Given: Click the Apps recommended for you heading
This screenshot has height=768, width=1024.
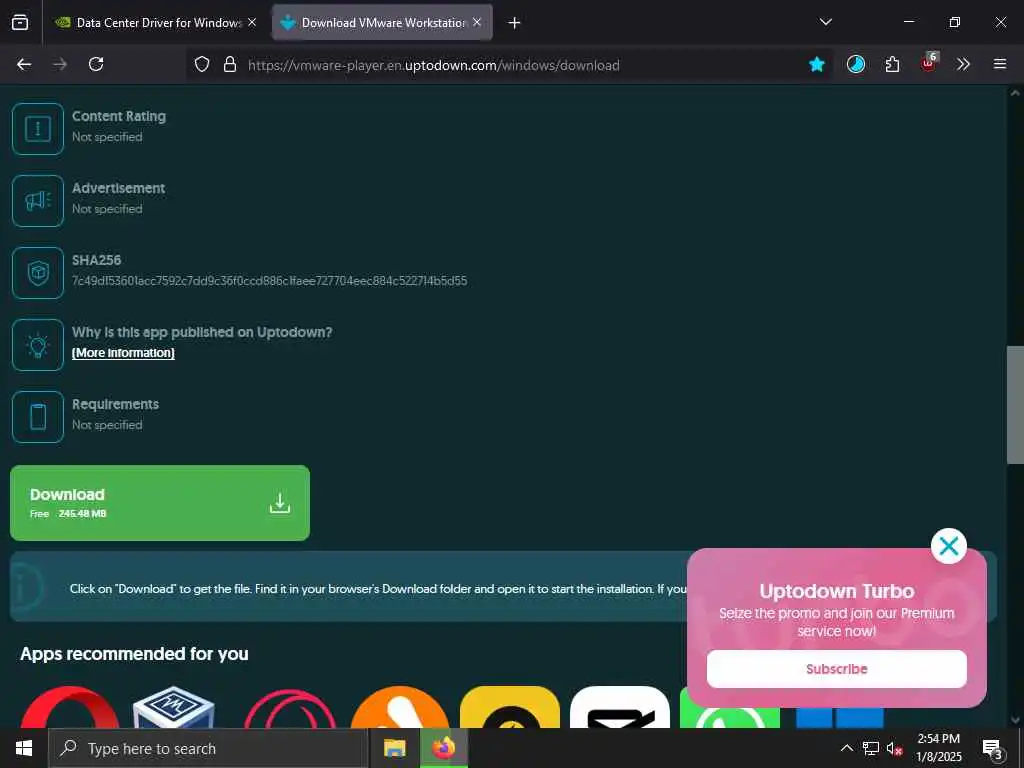Looking at the screenshot, I should tap(135, 654).
